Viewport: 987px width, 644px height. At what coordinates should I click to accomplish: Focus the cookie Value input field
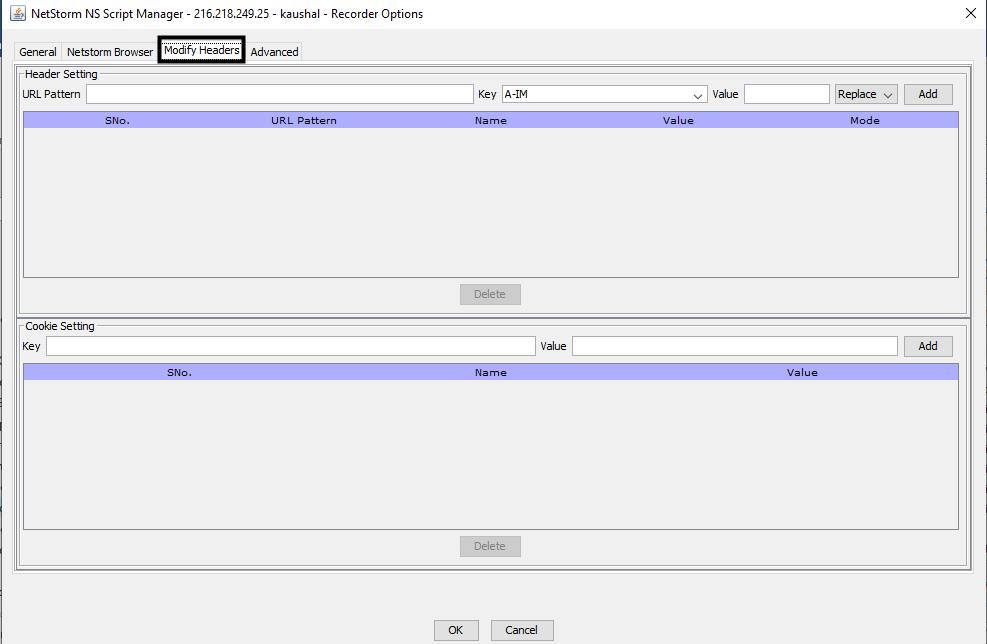pyautogui.click(x=735, y=346)
